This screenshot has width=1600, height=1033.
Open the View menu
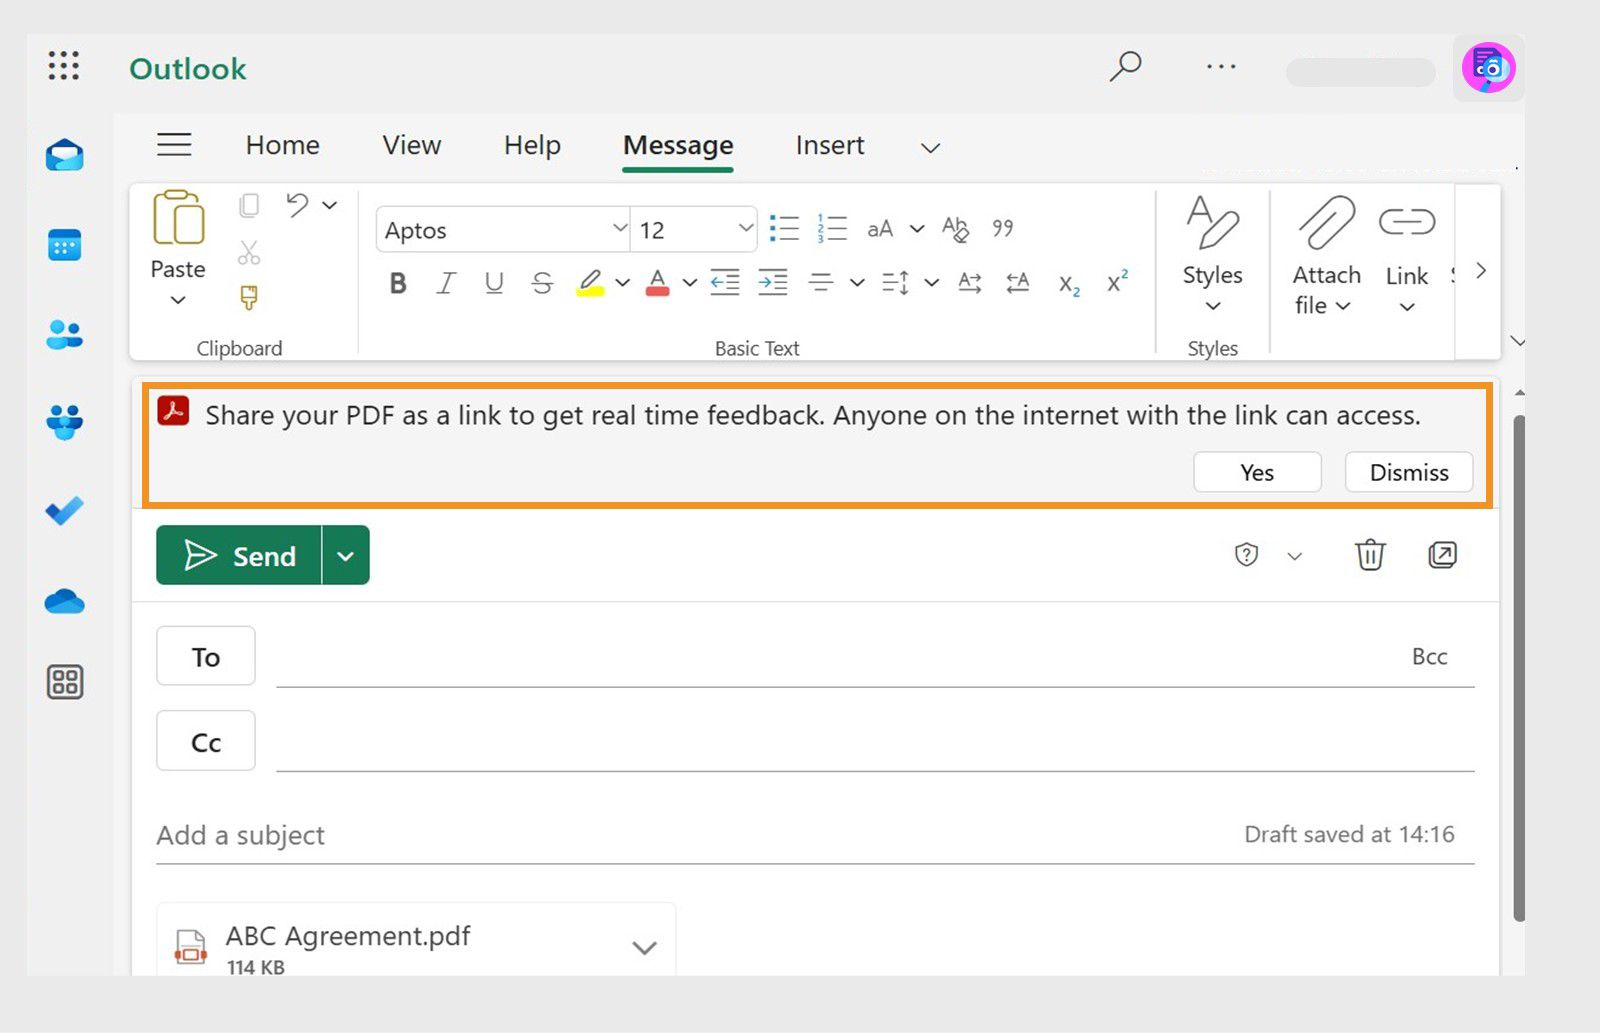pyautogui.click(x=410, y=145)
